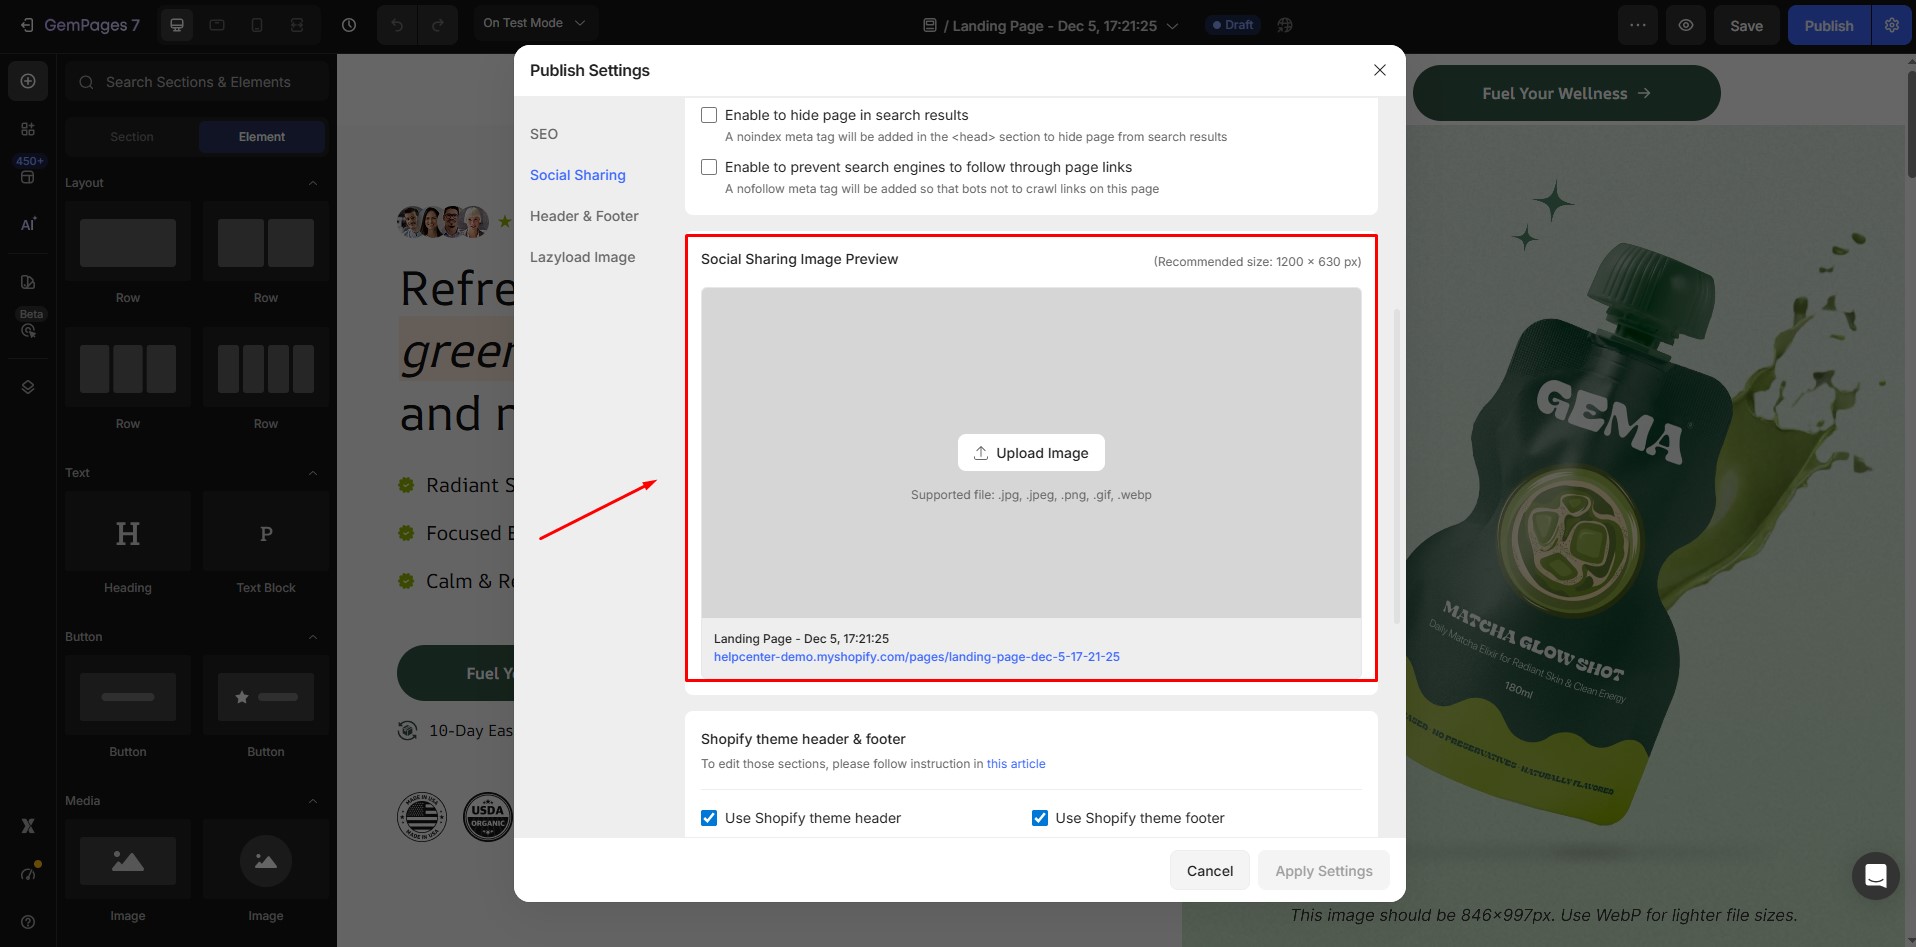Open the Header & Footer tab
This screenshot has height=947, width=1916.
[x=584, y=216]
